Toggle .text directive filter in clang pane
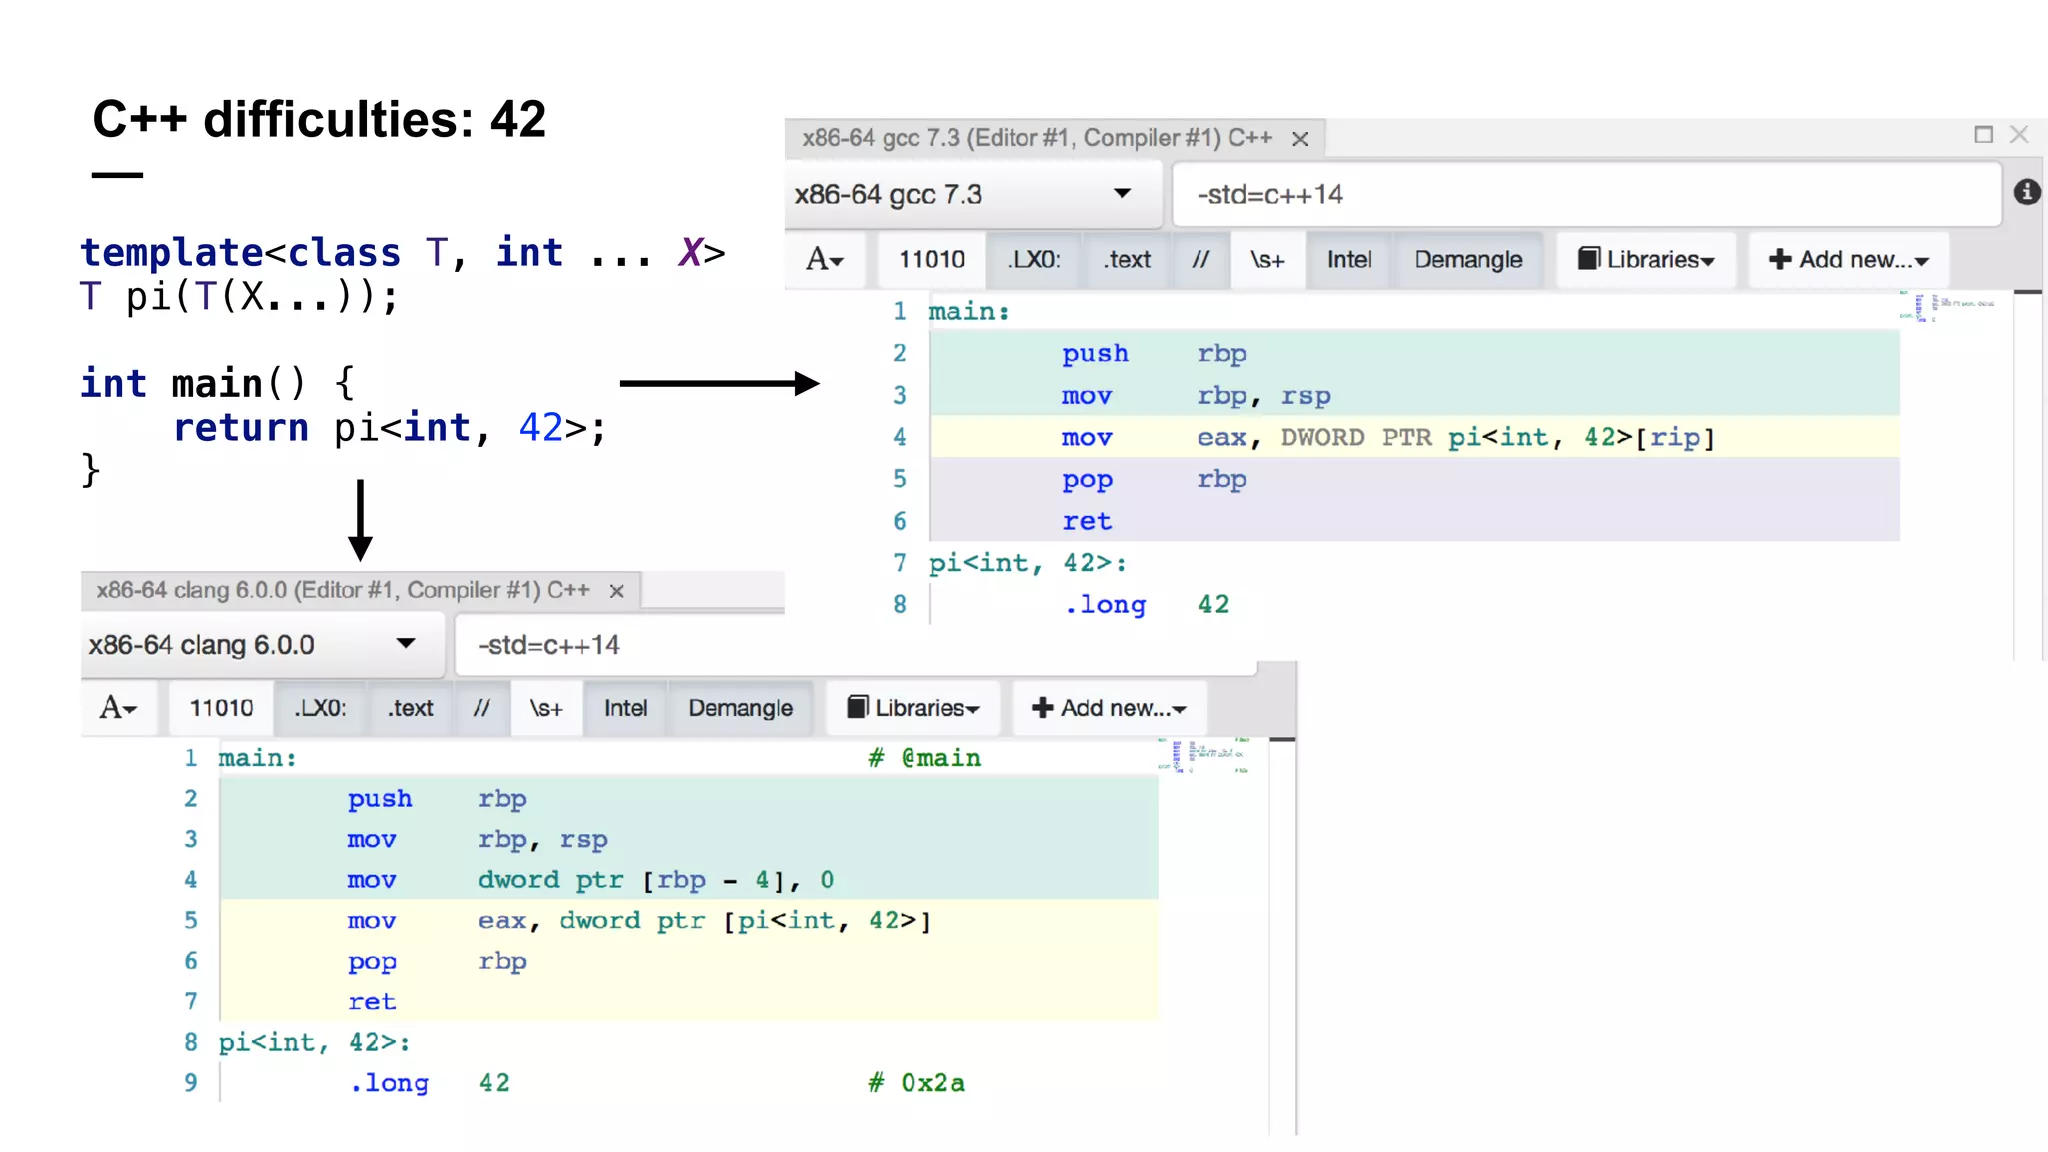This screenshot has width=2048, height=1152. [411, 708]
